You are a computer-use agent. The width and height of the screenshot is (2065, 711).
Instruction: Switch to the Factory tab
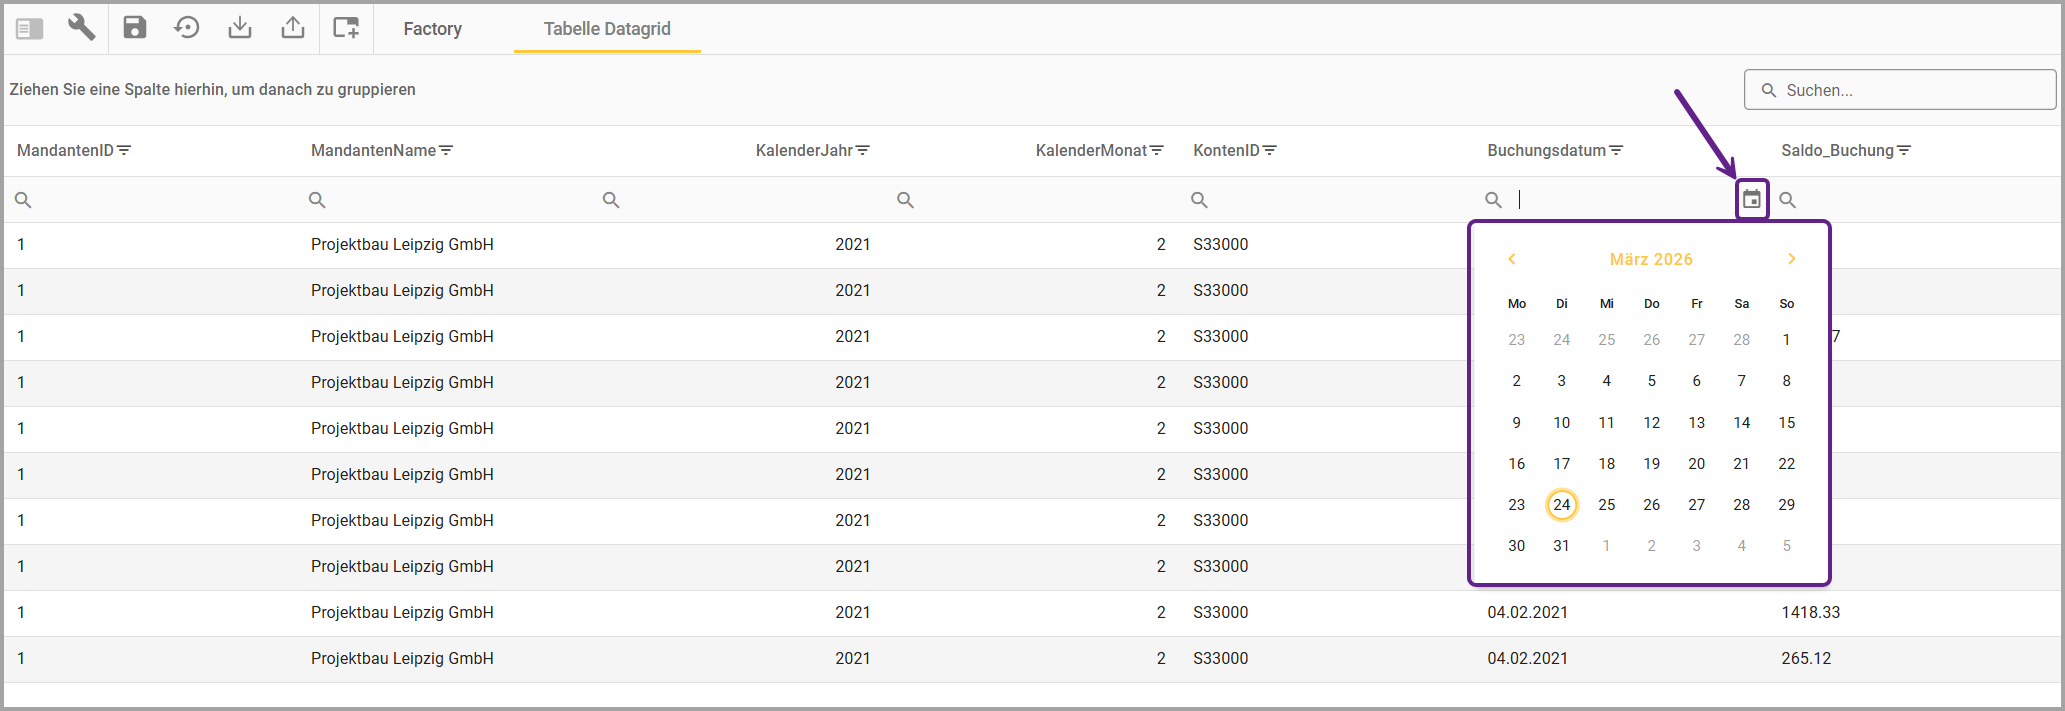tap(432, 29)
